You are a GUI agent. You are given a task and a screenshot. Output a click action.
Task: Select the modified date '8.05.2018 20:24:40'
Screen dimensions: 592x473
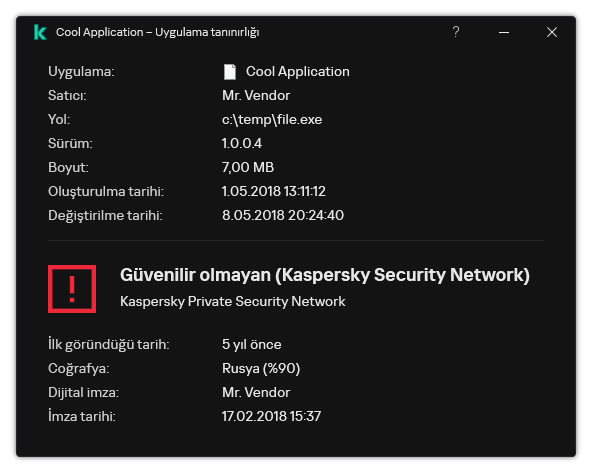pos(283,215)
